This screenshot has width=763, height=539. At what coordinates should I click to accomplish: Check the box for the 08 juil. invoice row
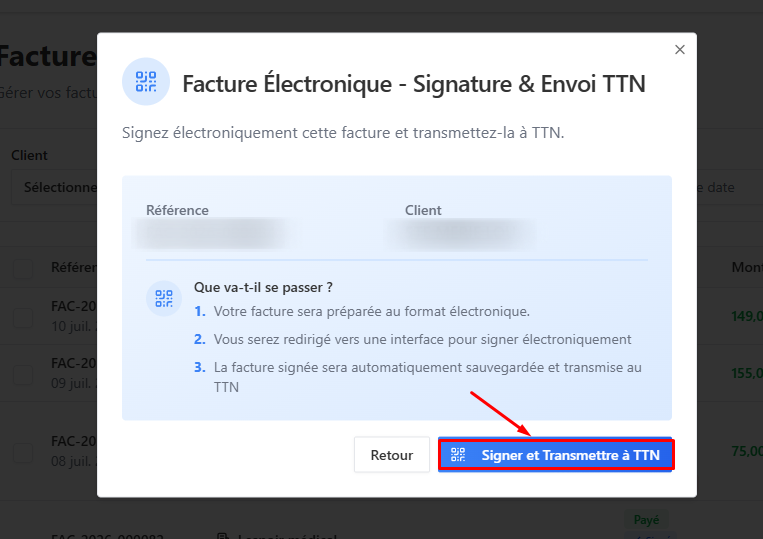23,452
